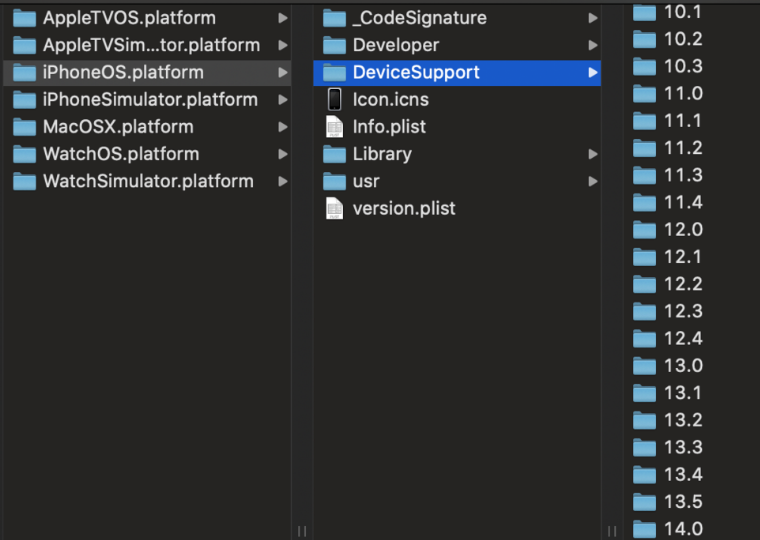The image size is (760, 540).
Task: Click the arrow on the DeviceSupport row
Action: click(x=593, y=72)
